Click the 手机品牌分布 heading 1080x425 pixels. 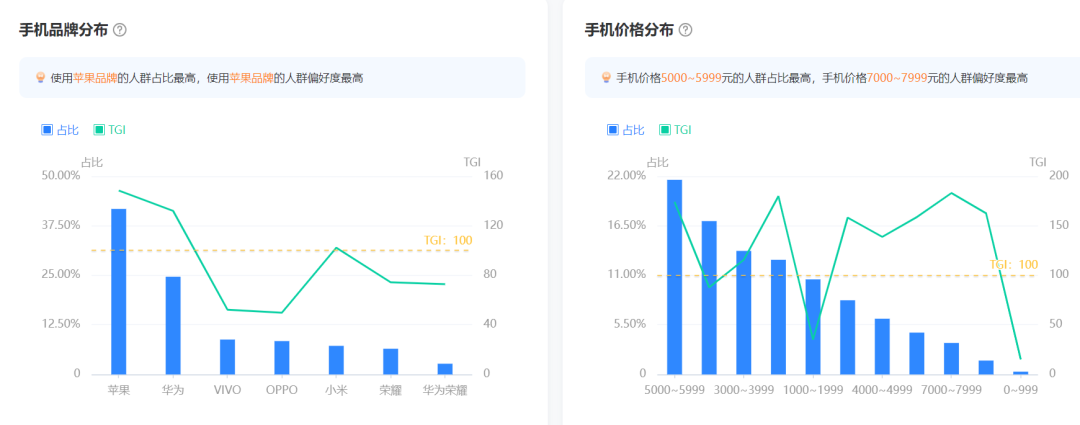tap(63, 30)
